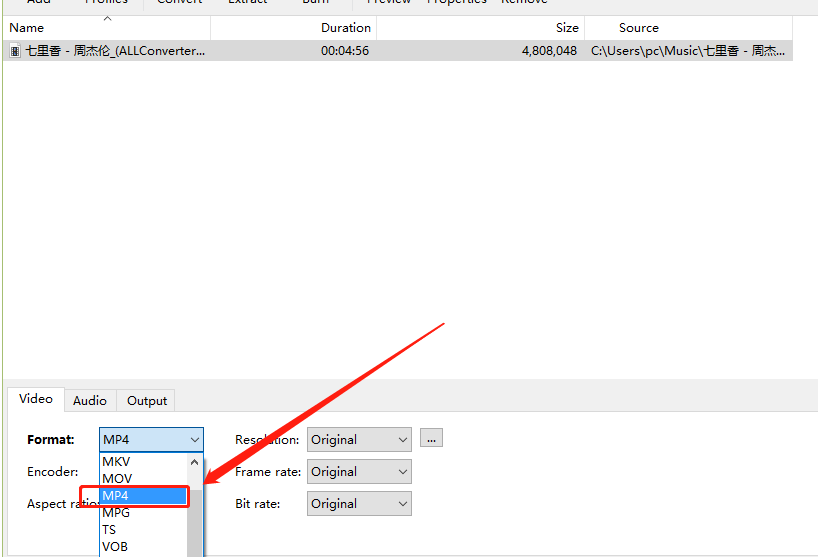Select the 七里香 file row icon
This screenshot has height=557, width=821.
(x=15, y=51)
